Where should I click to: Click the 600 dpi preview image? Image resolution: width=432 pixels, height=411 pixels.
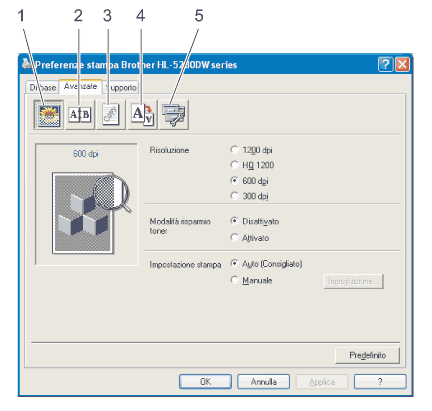tap(86, 204)
